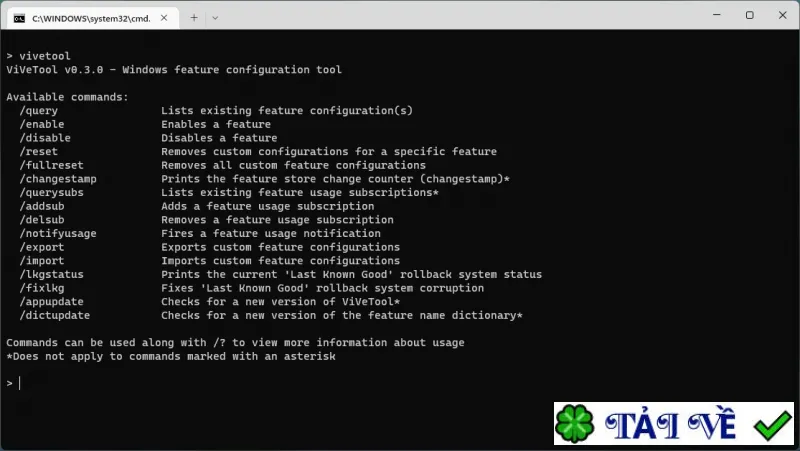Close the terminal window
800x451 pixels.
(782, 15)
